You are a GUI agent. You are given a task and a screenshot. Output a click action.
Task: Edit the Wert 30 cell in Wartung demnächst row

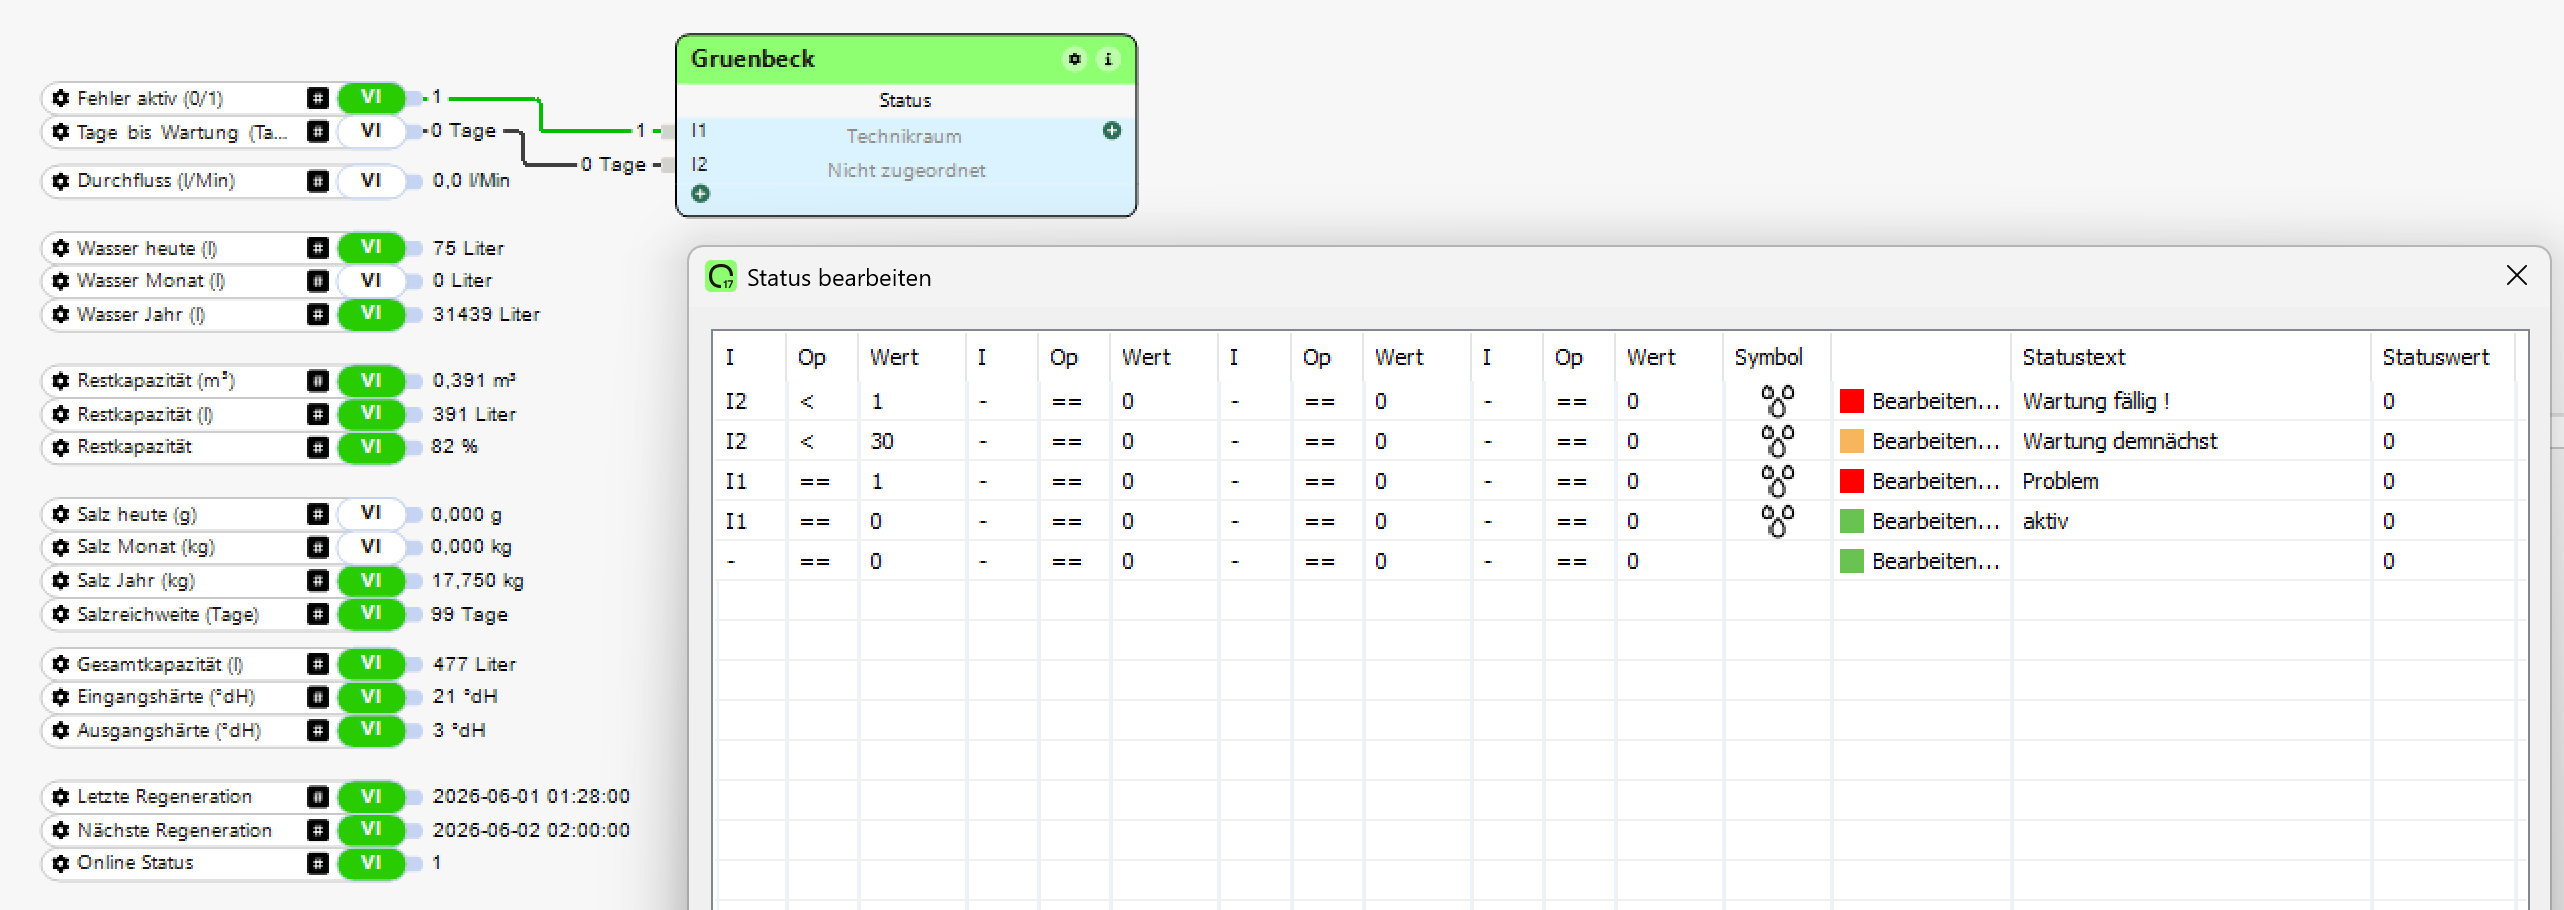pos(912,441)
